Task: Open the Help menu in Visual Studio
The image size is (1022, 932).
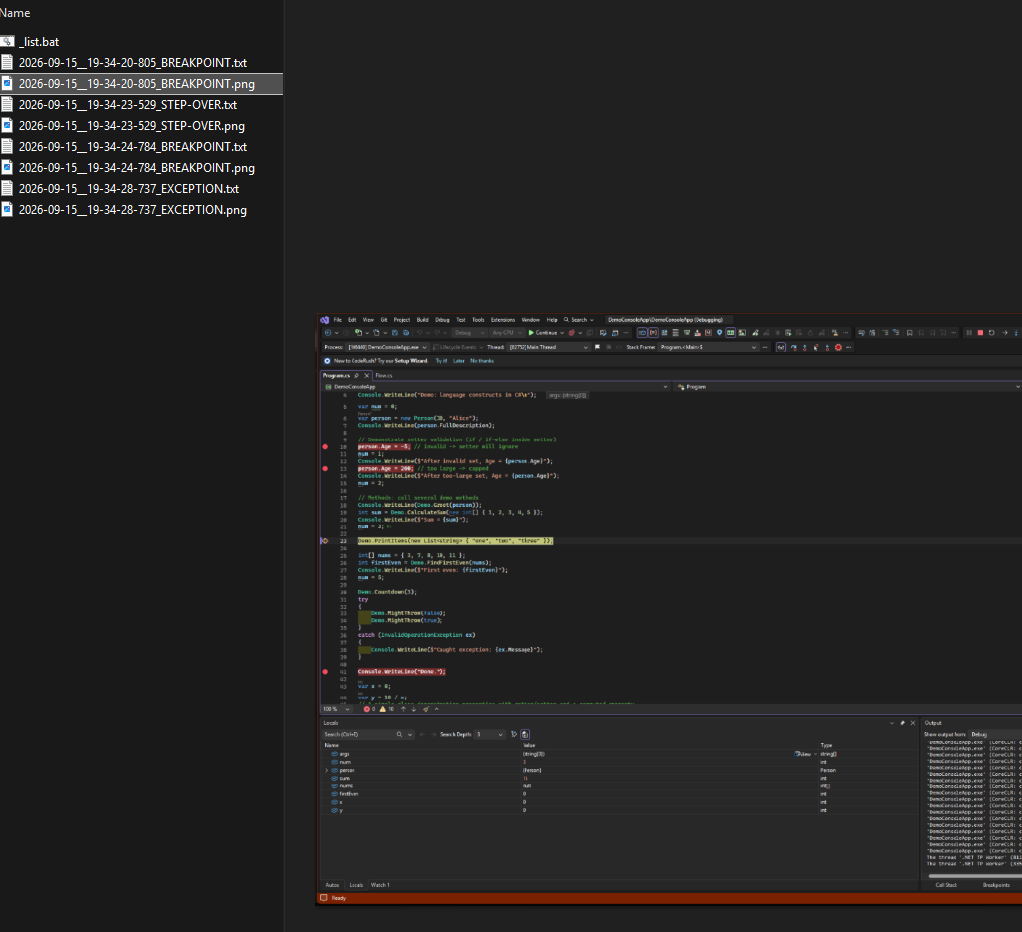Action: point(552,320)
